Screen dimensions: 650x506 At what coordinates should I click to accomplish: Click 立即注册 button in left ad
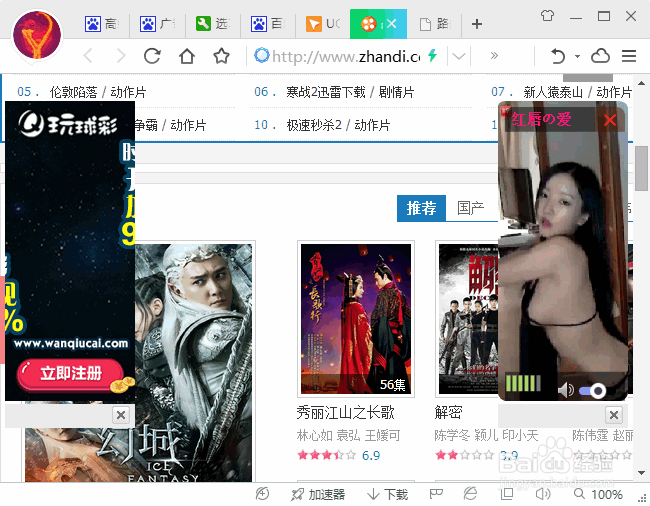[x=71, y=374]
